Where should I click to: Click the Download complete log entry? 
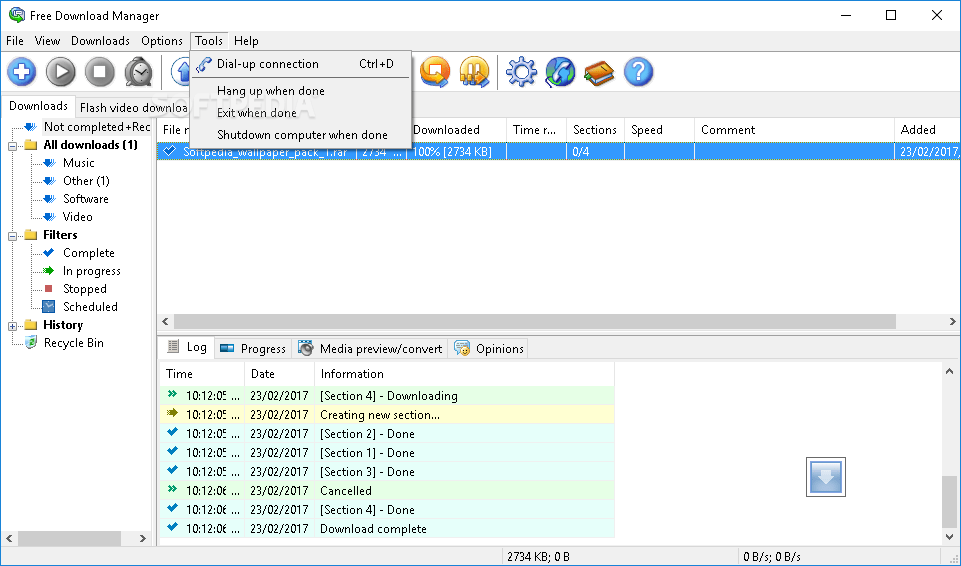387,529
